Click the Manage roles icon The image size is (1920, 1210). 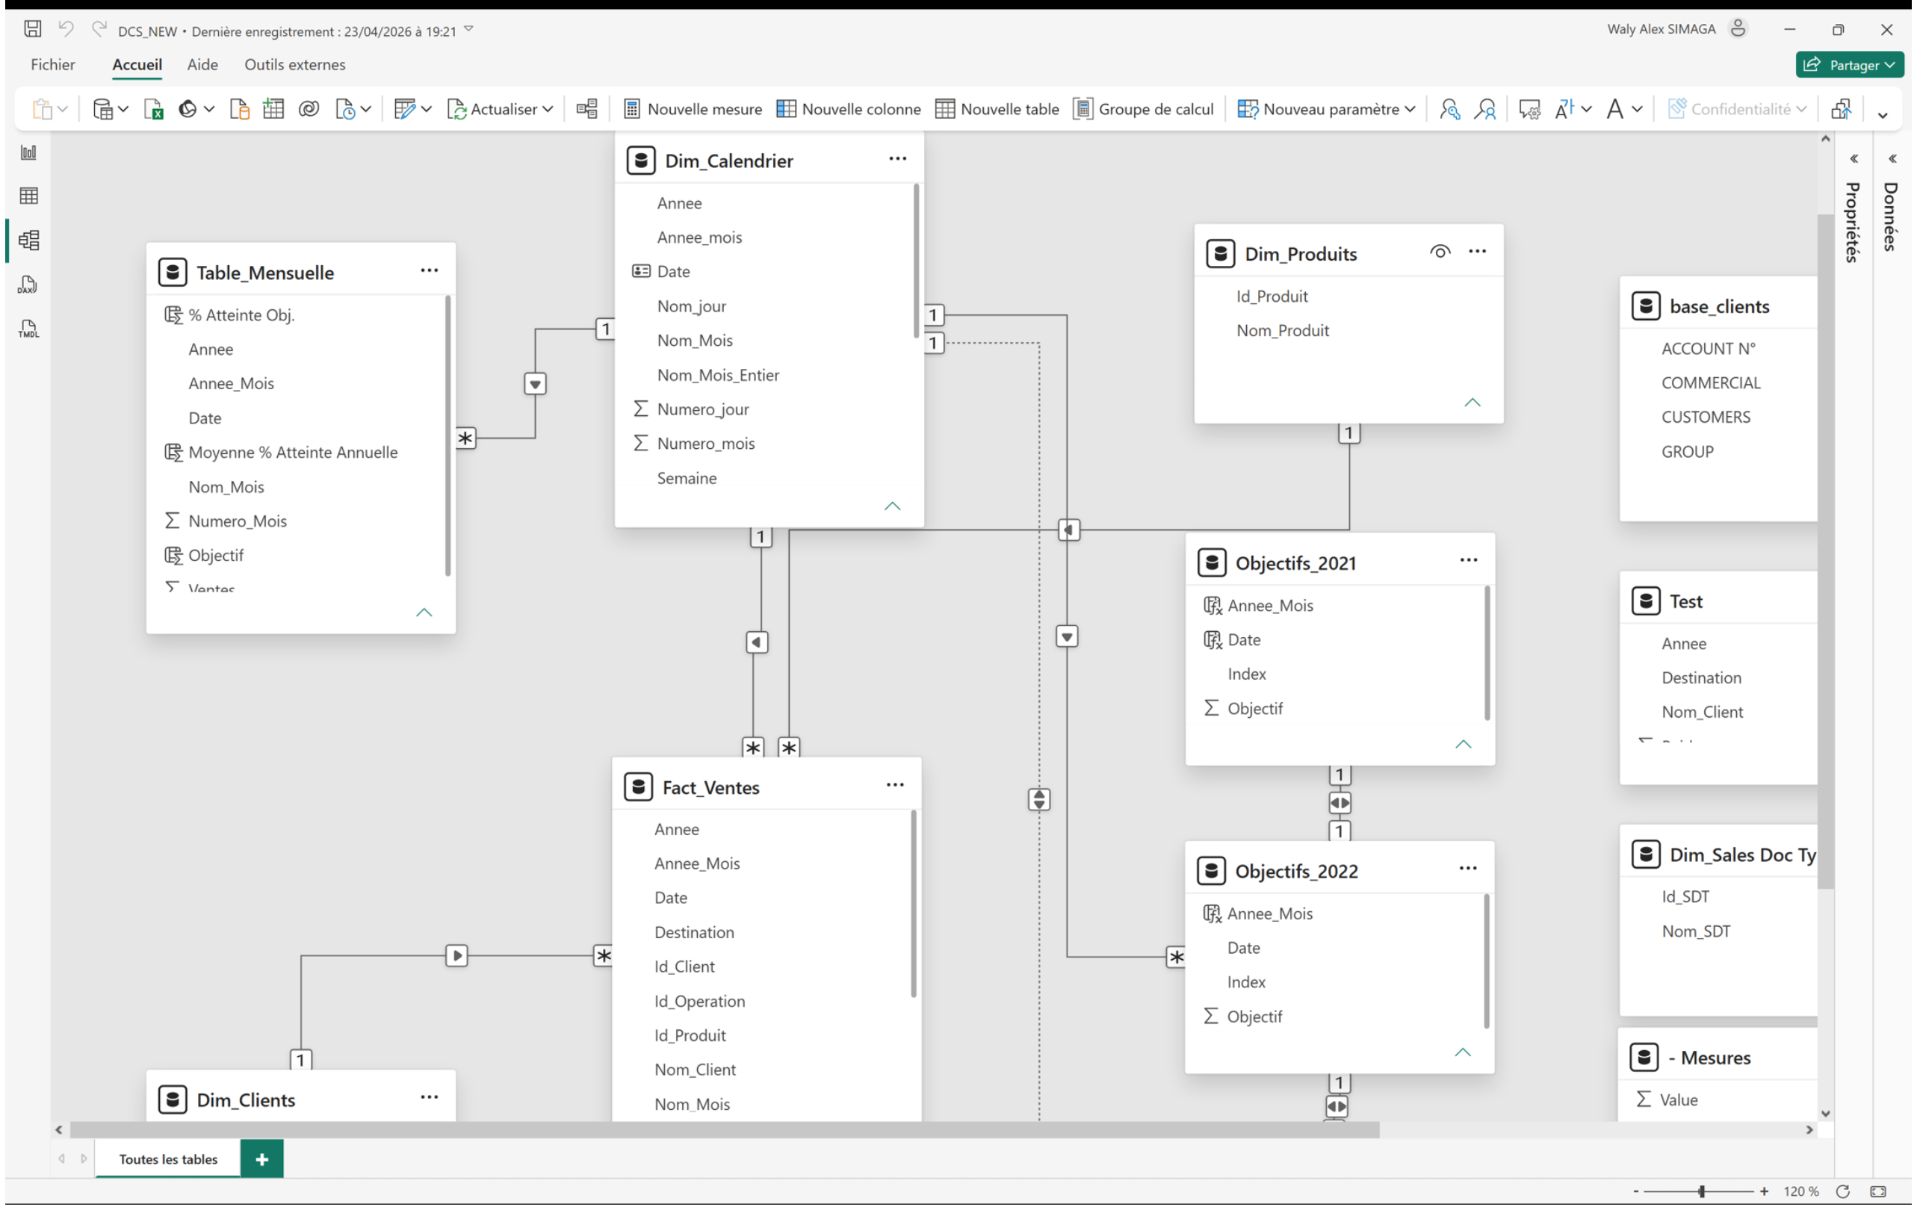(1449, 109)
